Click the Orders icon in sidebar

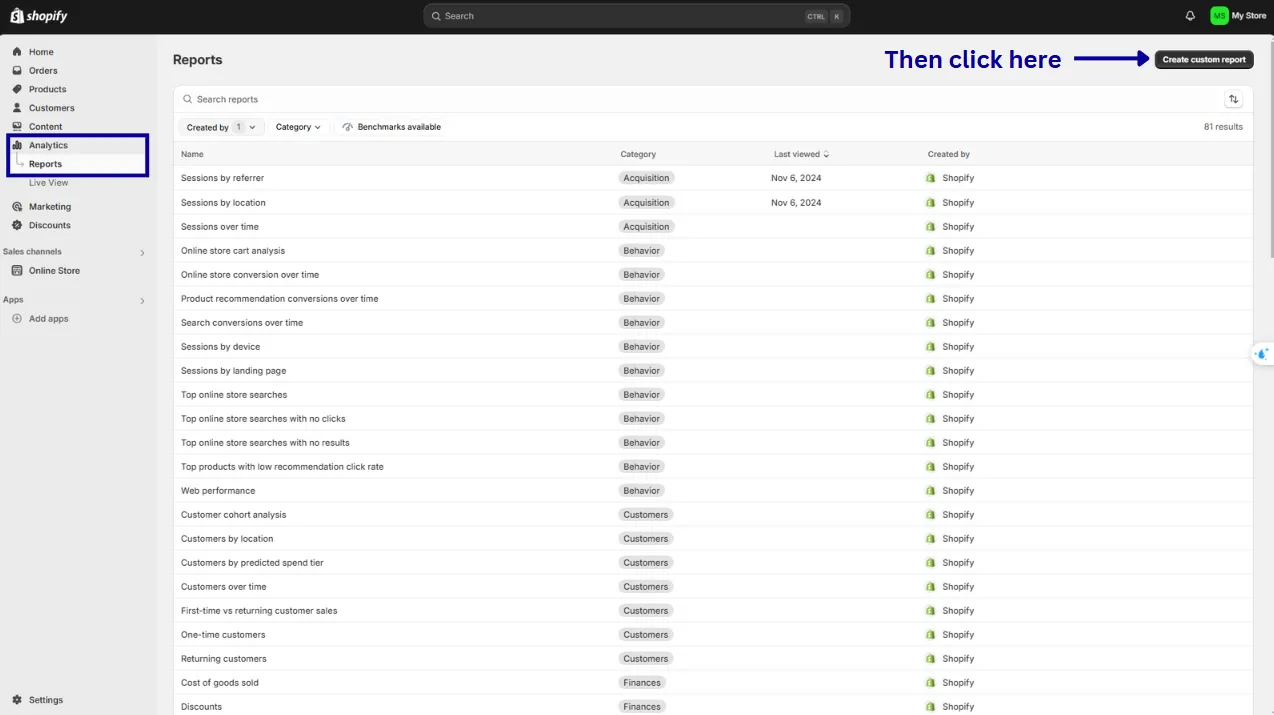pos(17,71)
